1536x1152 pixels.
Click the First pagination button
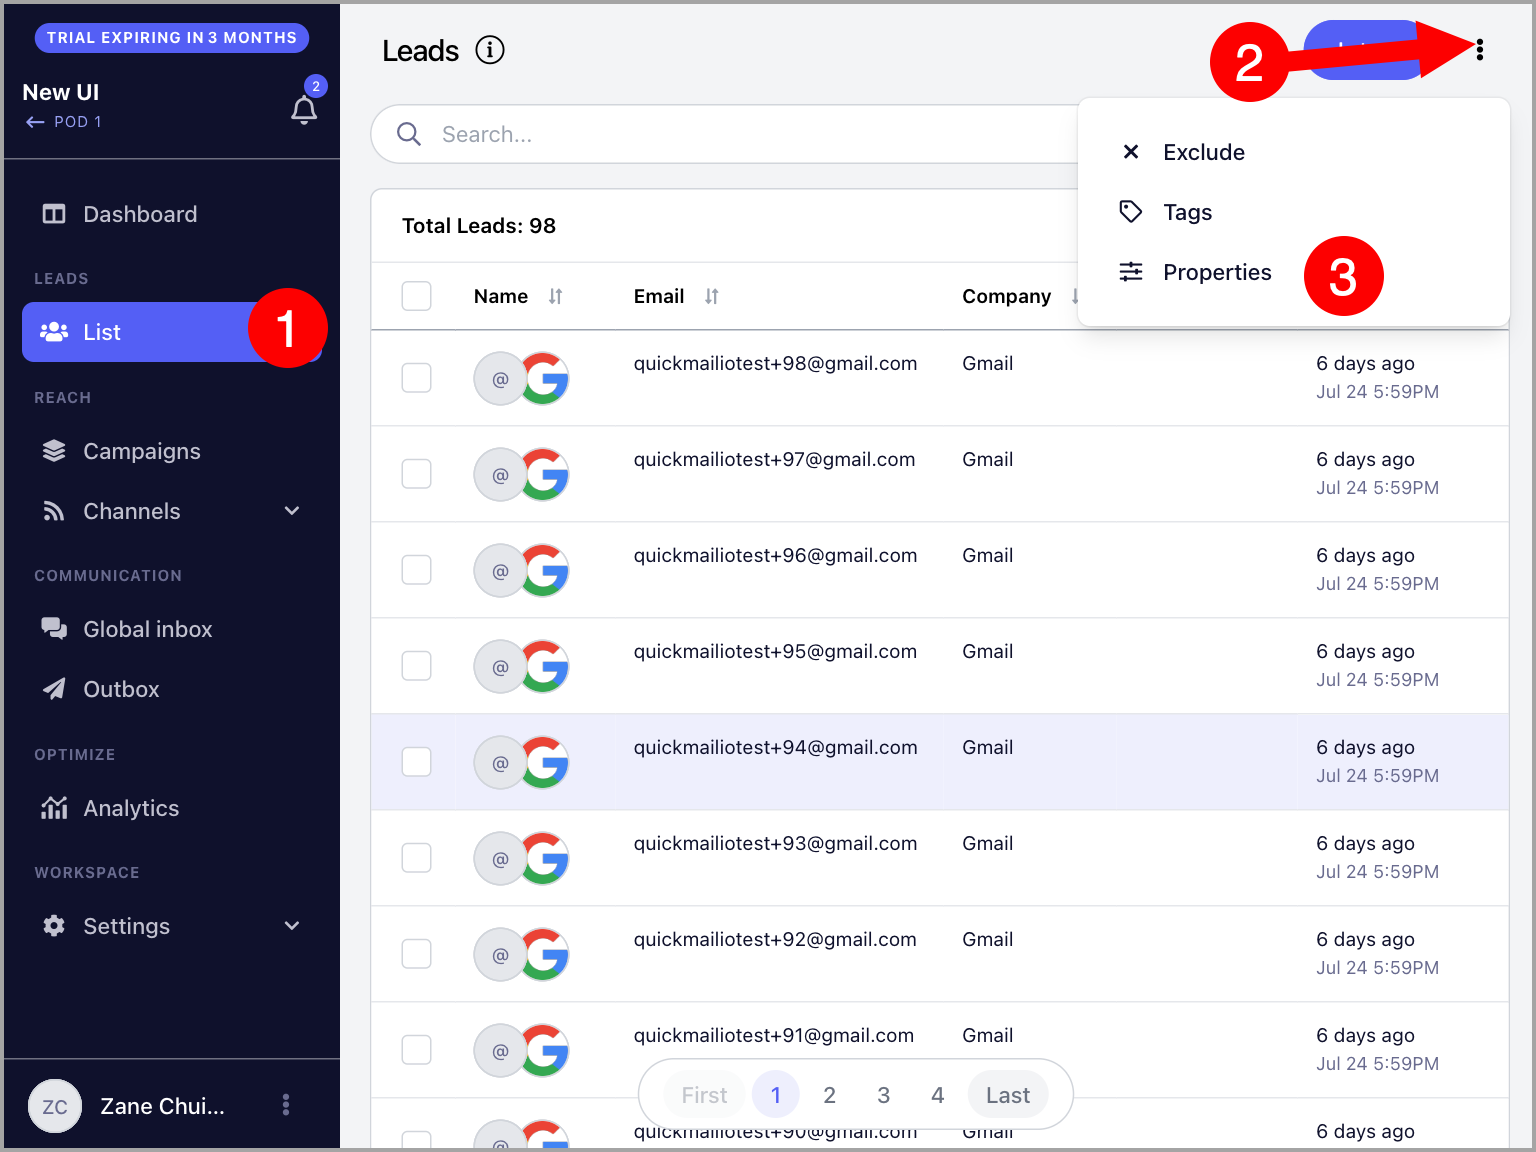coord(704,1095)
